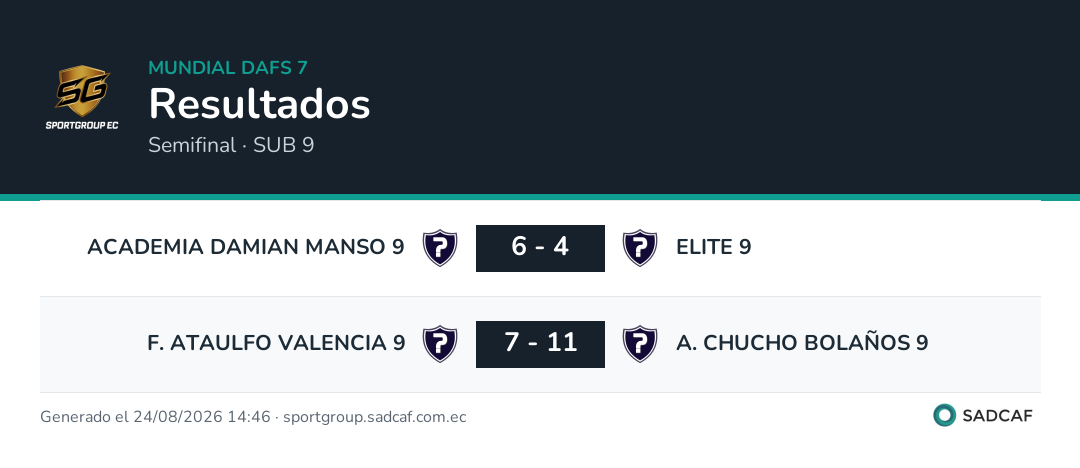Click the MUNDIAL DAFS 7 tournament label
1080x468 pixels.
coord(228,68)
